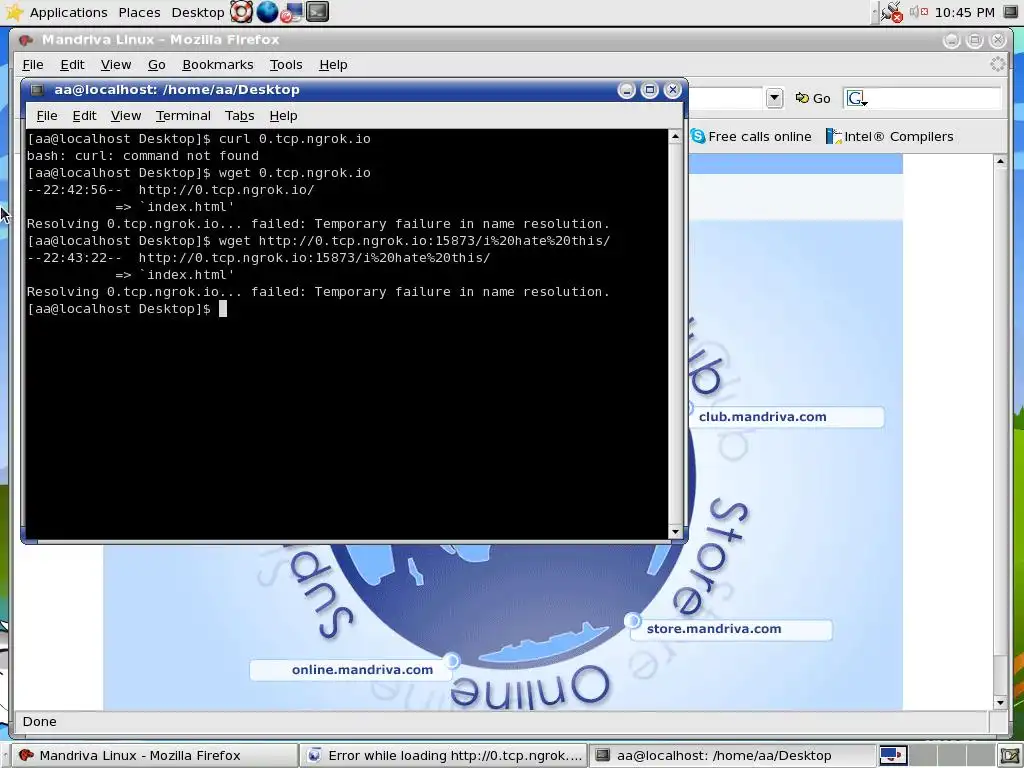Click the window selector icon beside the clock
This screenshot has height=768, width=1024.
[x=1011, y=12]
